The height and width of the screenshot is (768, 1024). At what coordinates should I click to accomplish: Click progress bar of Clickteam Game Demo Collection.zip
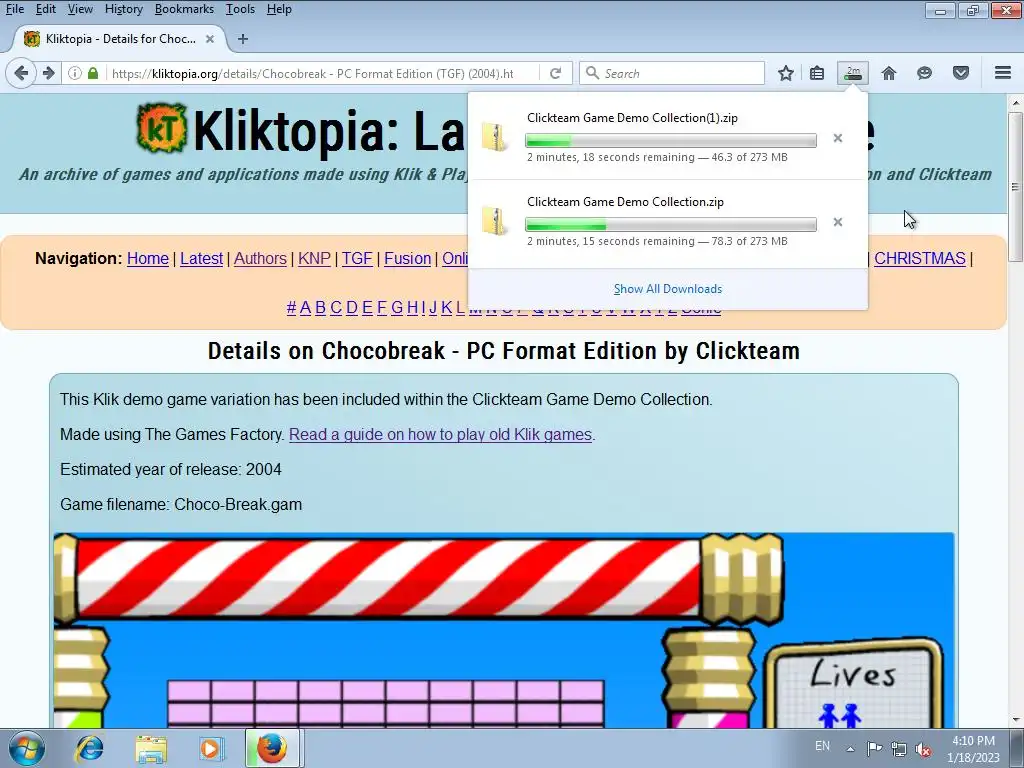[x=671, y=225]
